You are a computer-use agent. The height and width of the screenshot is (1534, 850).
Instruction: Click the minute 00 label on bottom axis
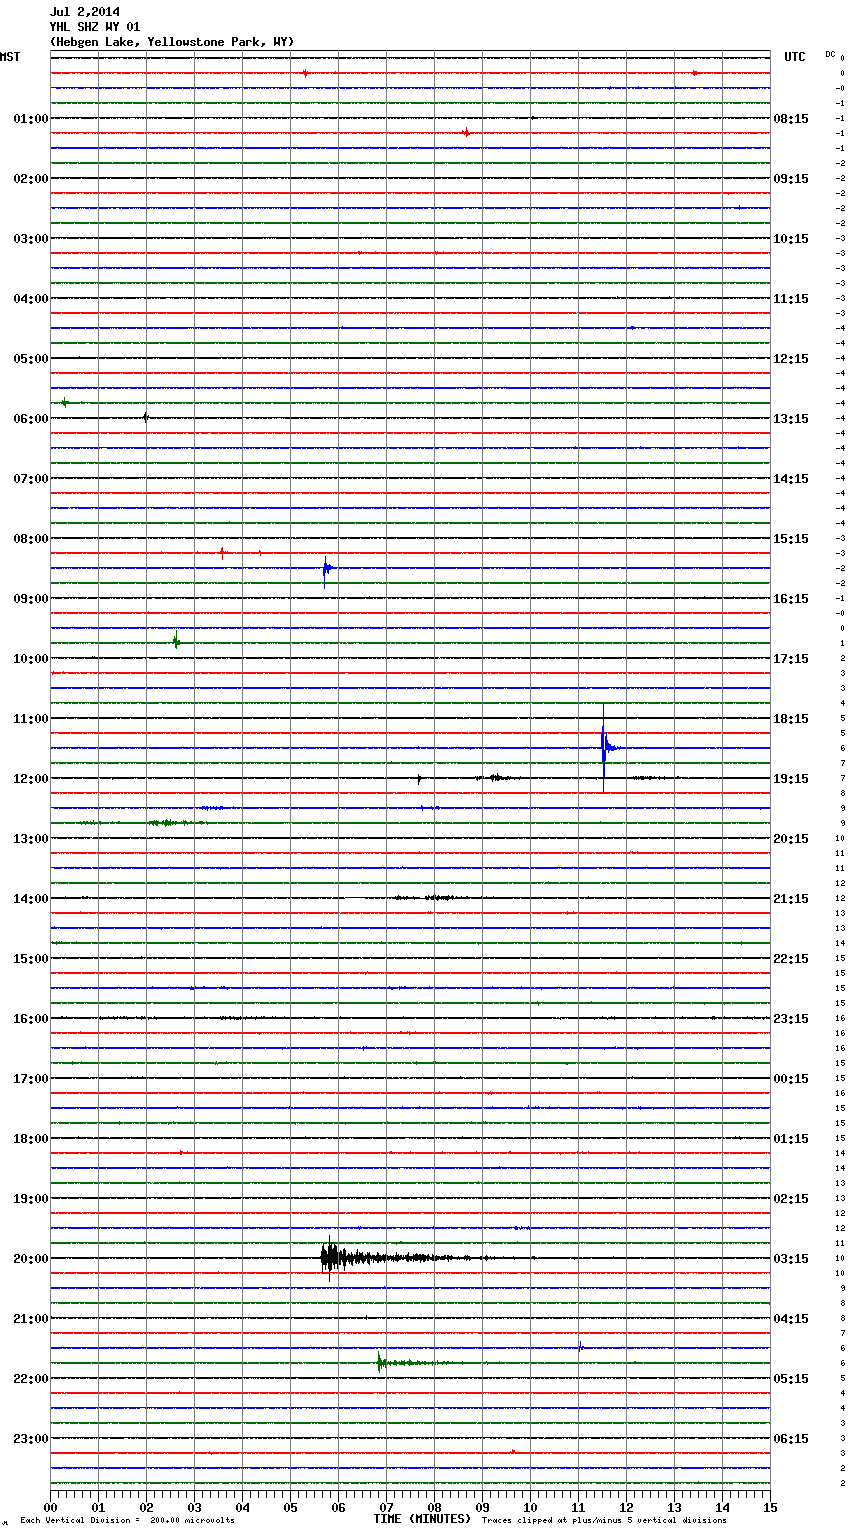pos(50,1507)
